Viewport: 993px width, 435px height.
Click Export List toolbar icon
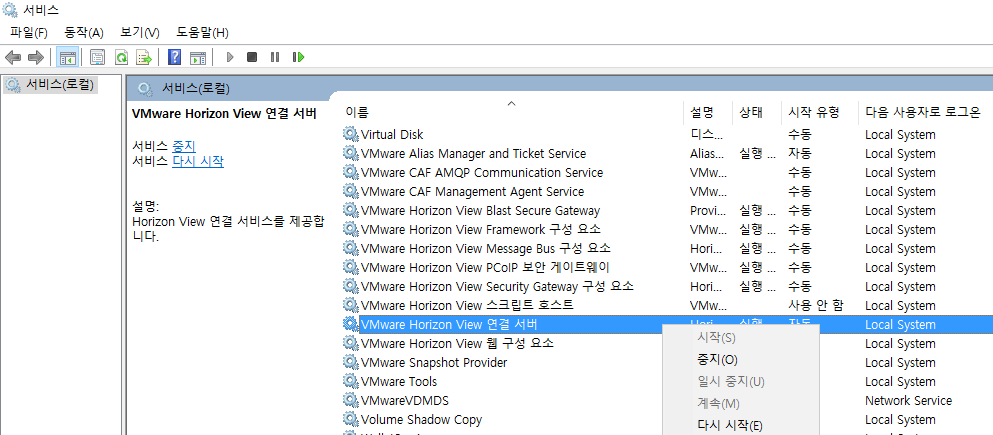144,57
